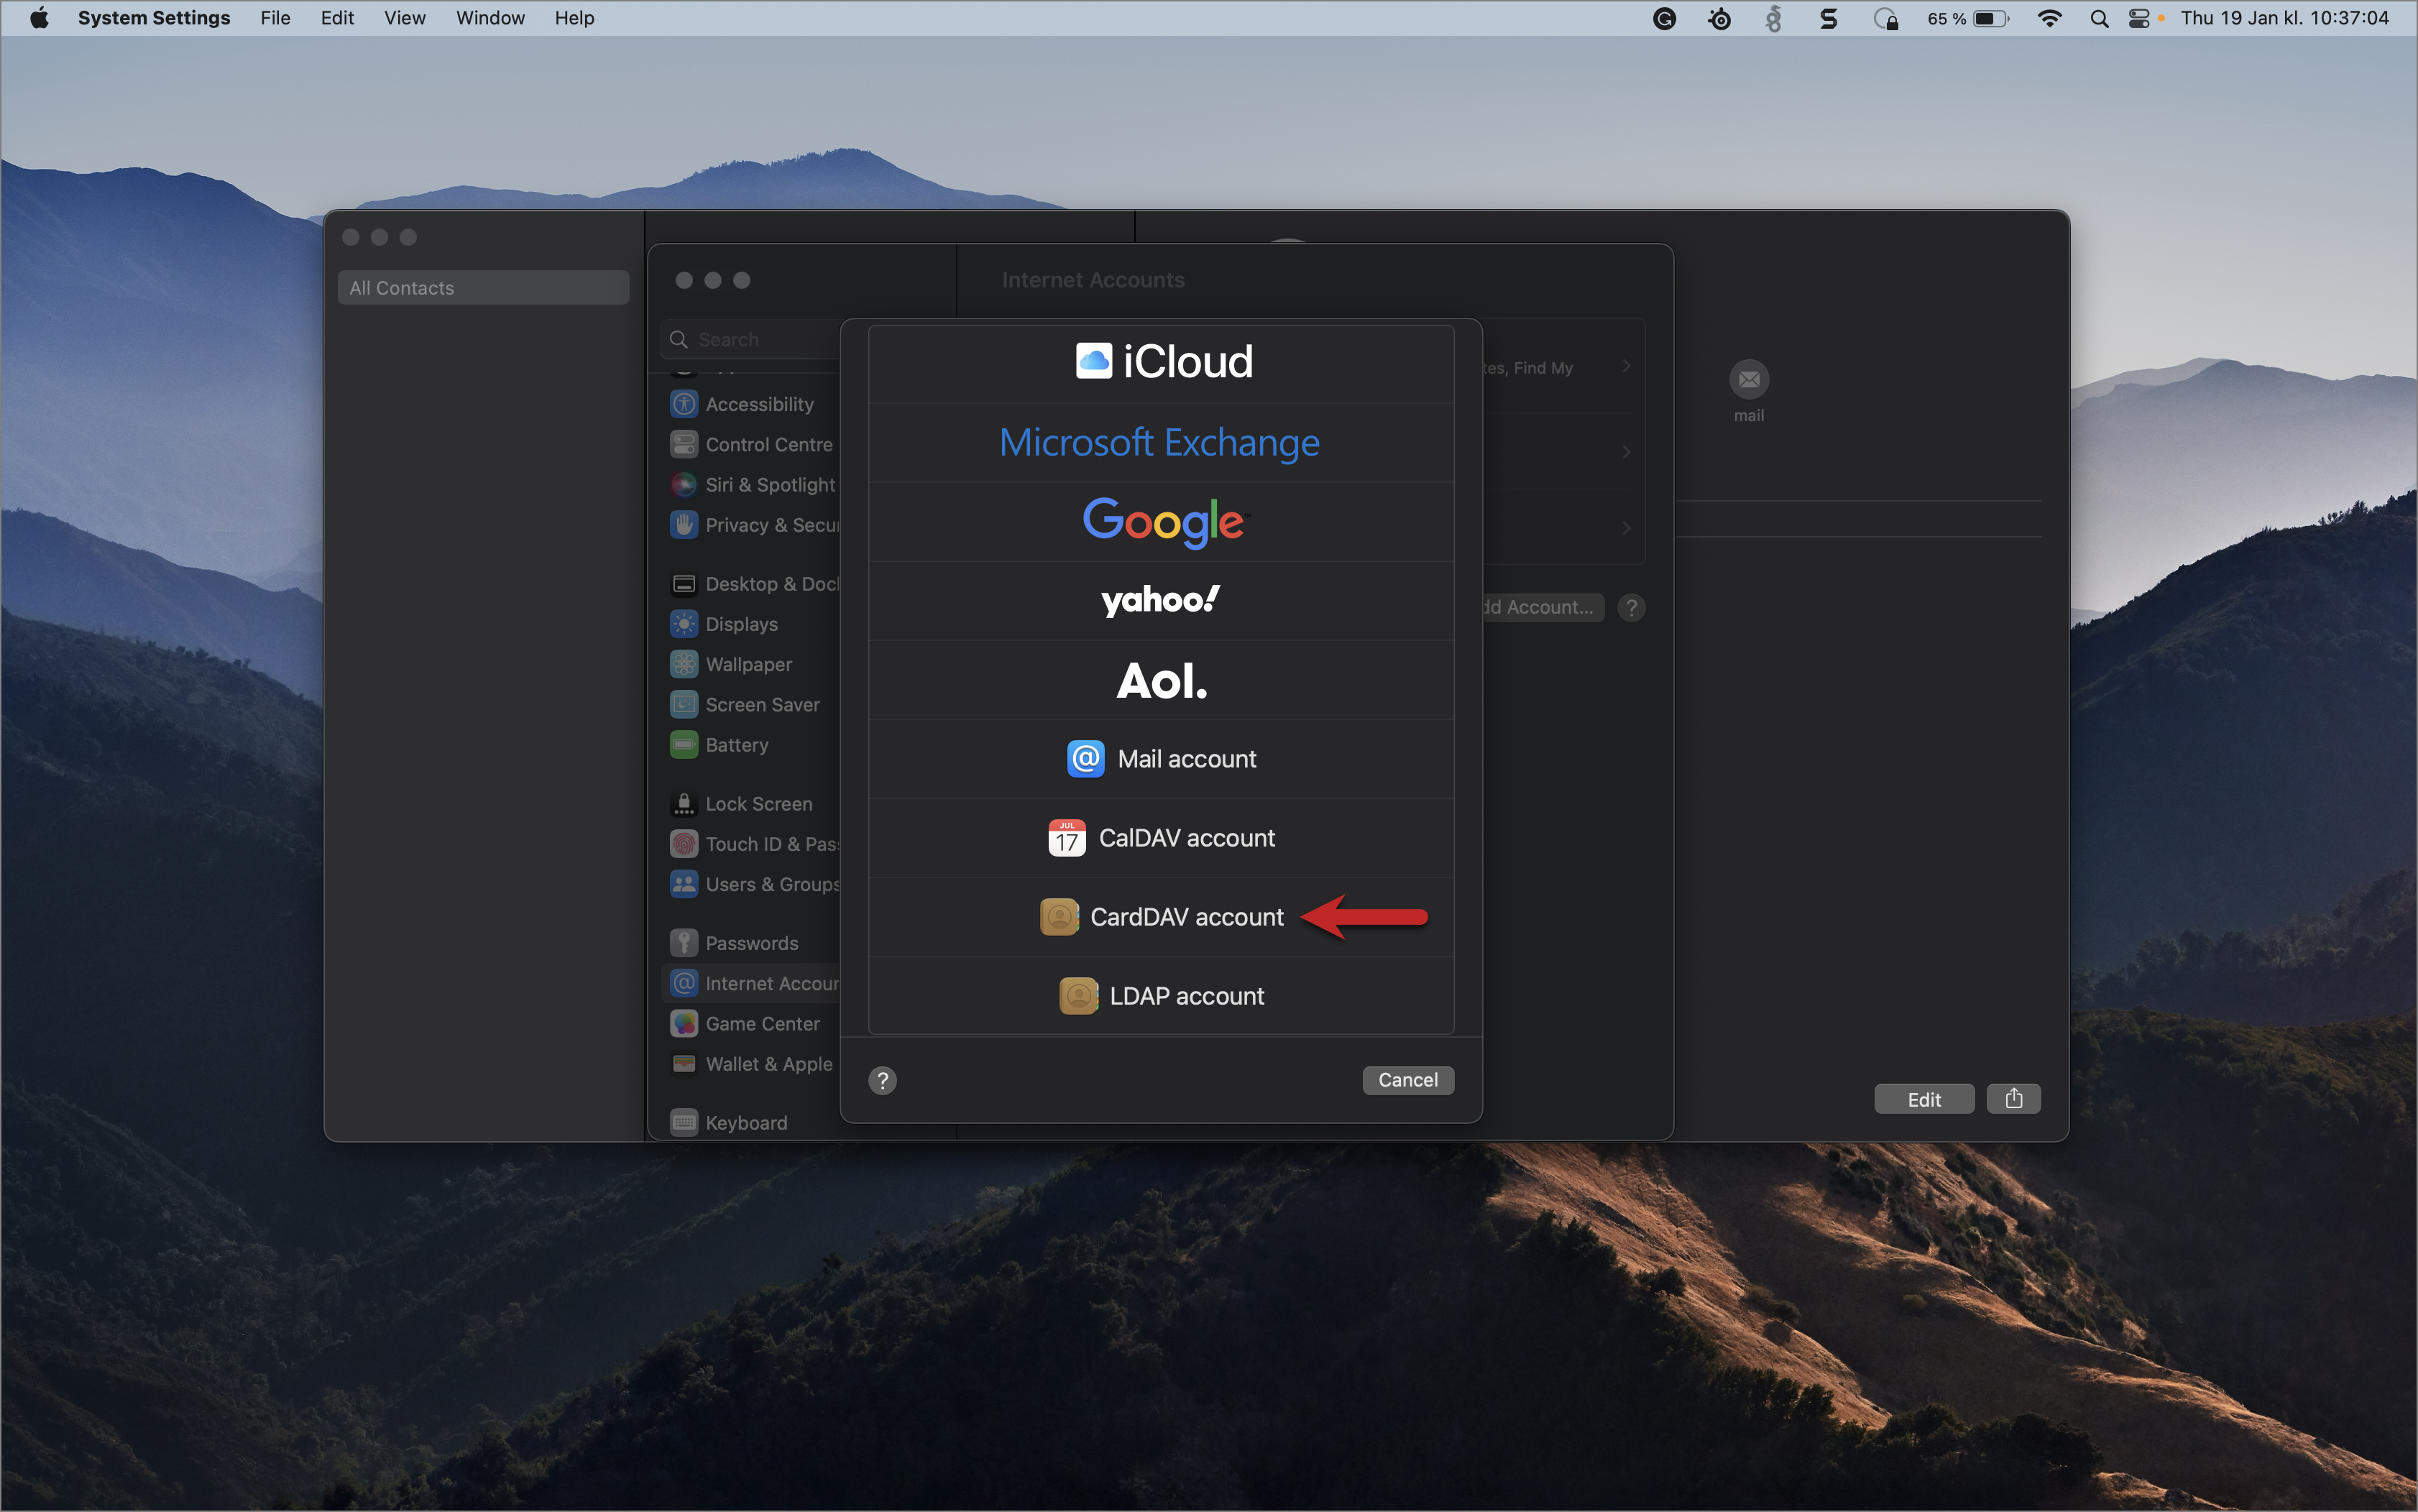
Task: Open Control Centre from menu bar
Action: click(2138, 18)
